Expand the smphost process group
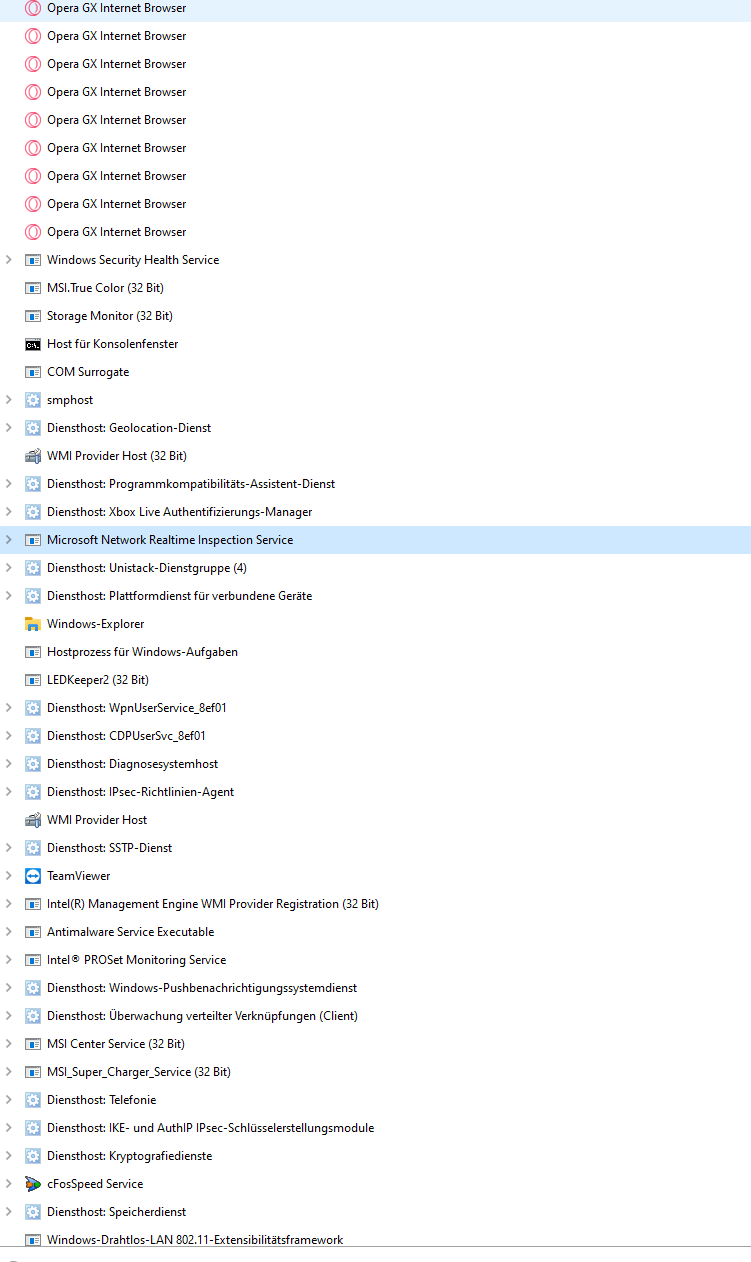 (x=9, y=400)
